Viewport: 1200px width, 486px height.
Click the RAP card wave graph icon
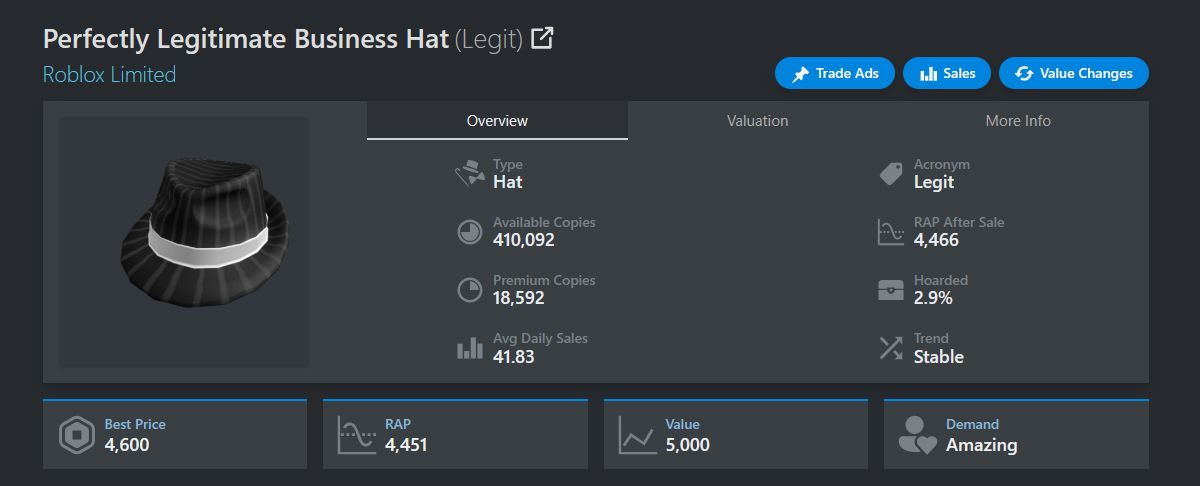tap(357, 435)
